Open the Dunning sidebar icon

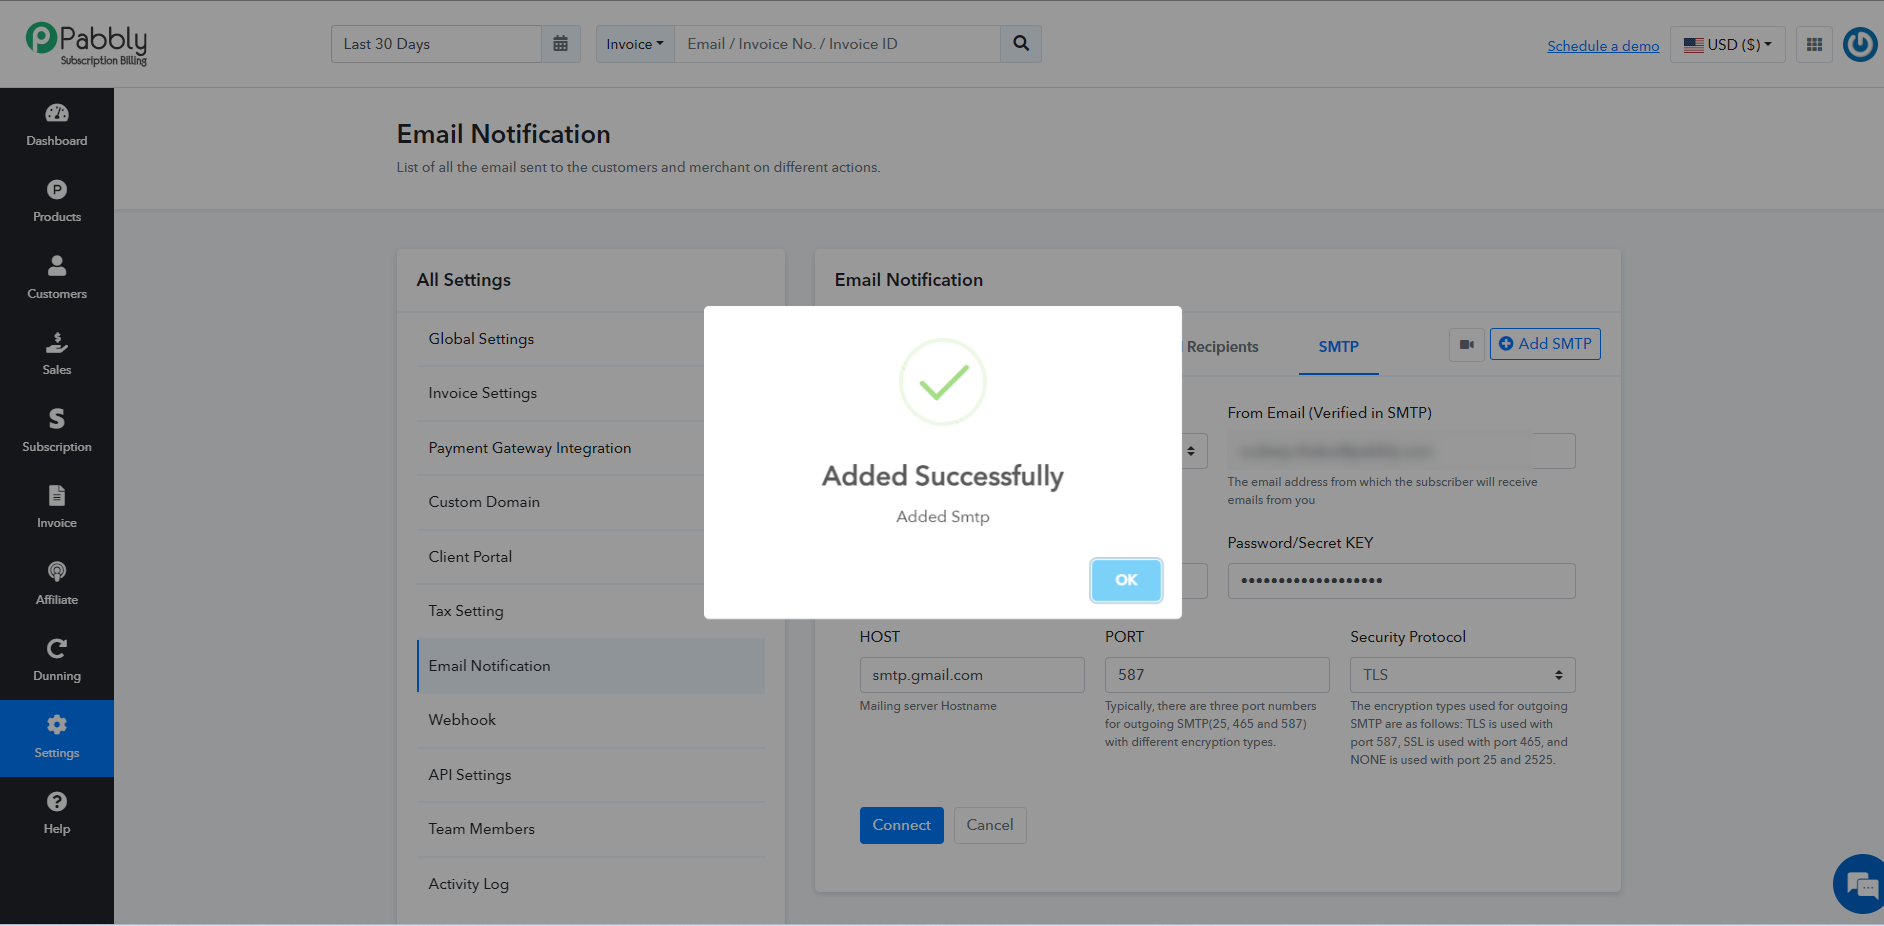[57, 648]
